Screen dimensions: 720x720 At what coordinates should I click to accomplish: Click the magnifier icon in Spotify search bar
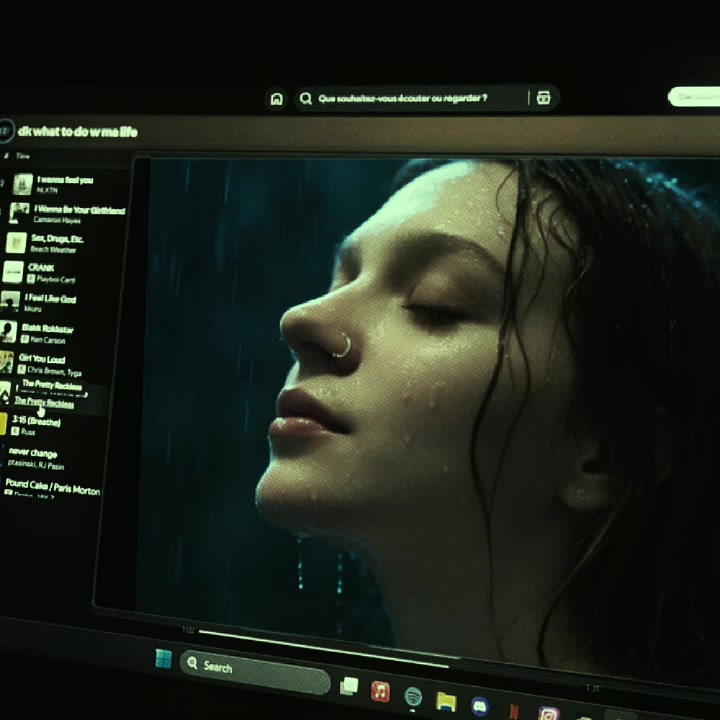(x=305, y=98)
